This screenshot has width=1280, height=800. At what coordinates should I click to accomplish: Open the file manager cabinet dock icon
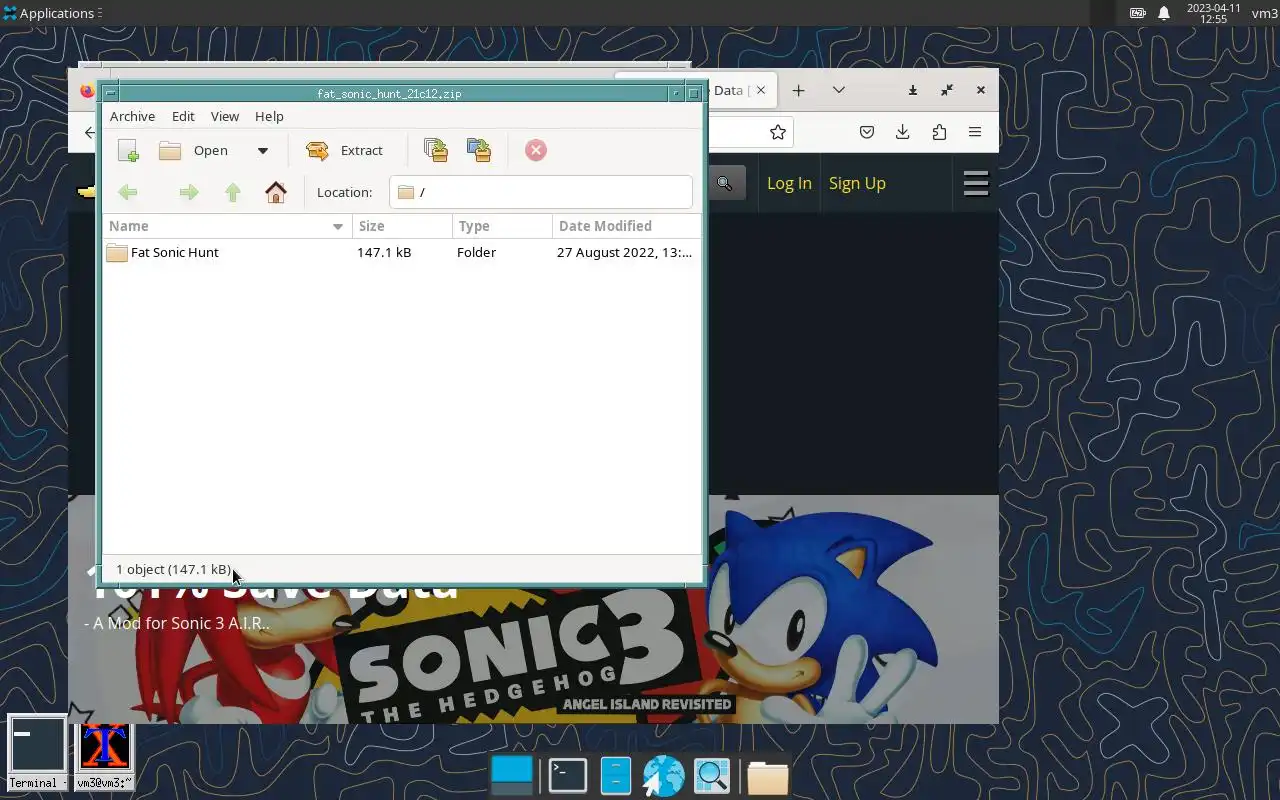point(616,775)
